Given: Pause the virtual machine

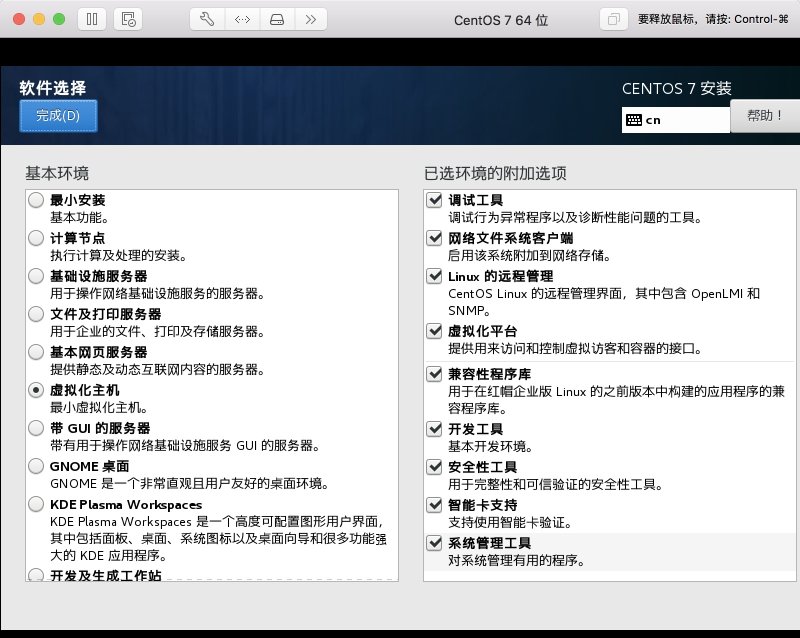Looking at the screenshot, I should coord(92,19).
